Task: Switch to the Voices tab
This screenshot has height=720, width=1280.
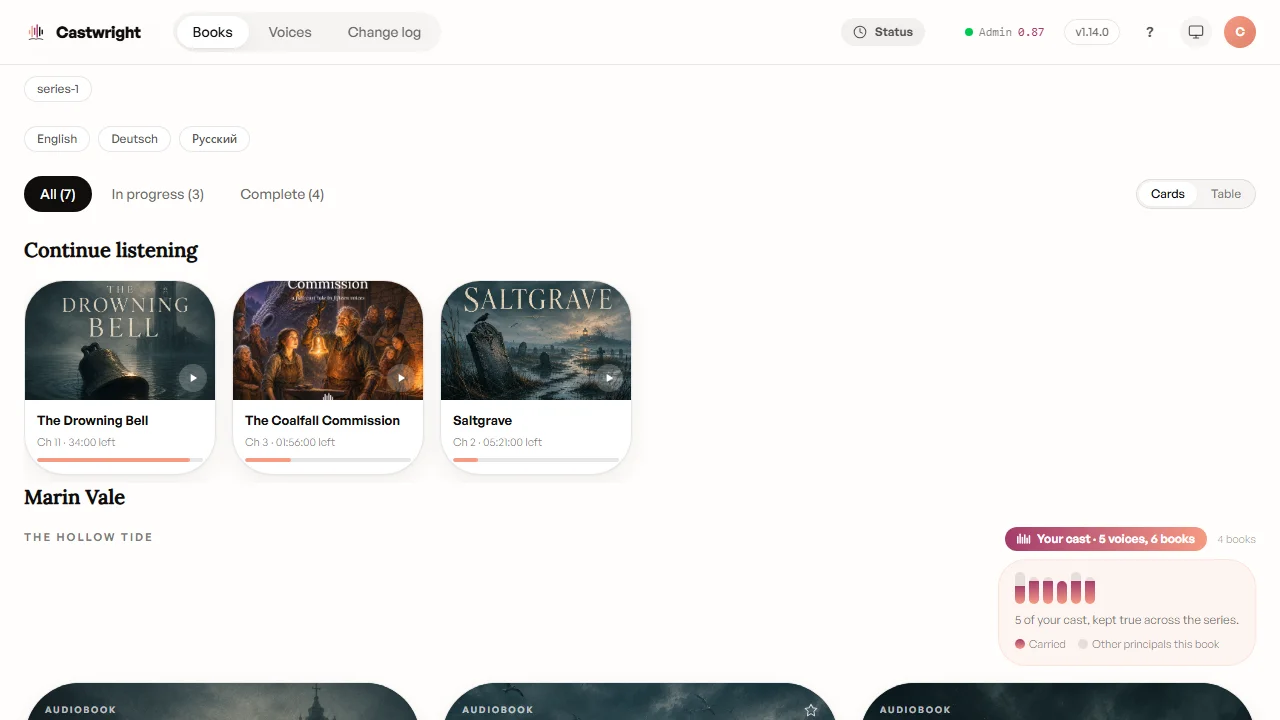Action: pyautogui.click(x=290, y=32)
